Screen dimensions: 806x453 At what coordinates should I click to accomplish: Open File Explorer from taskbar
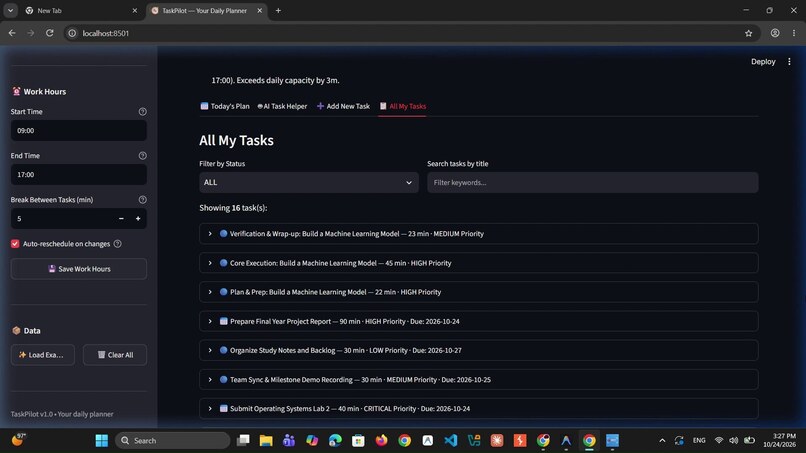266,441
